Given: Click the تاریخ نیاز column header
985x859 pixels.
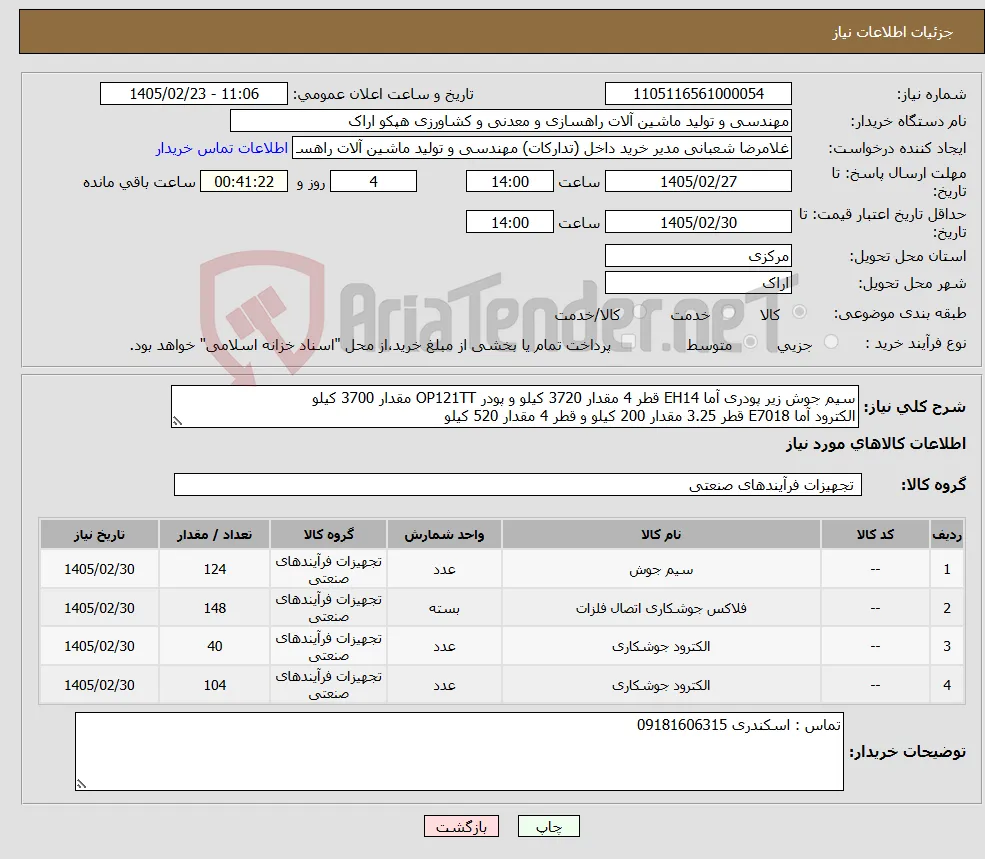Looking at the screenshot, I should 99,534.
